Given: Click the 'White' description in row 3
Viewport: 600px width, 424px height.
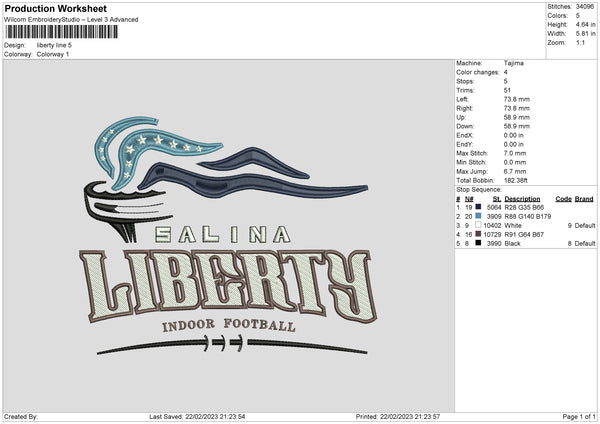Looking at the screenshot, I should tap(513, 225).
